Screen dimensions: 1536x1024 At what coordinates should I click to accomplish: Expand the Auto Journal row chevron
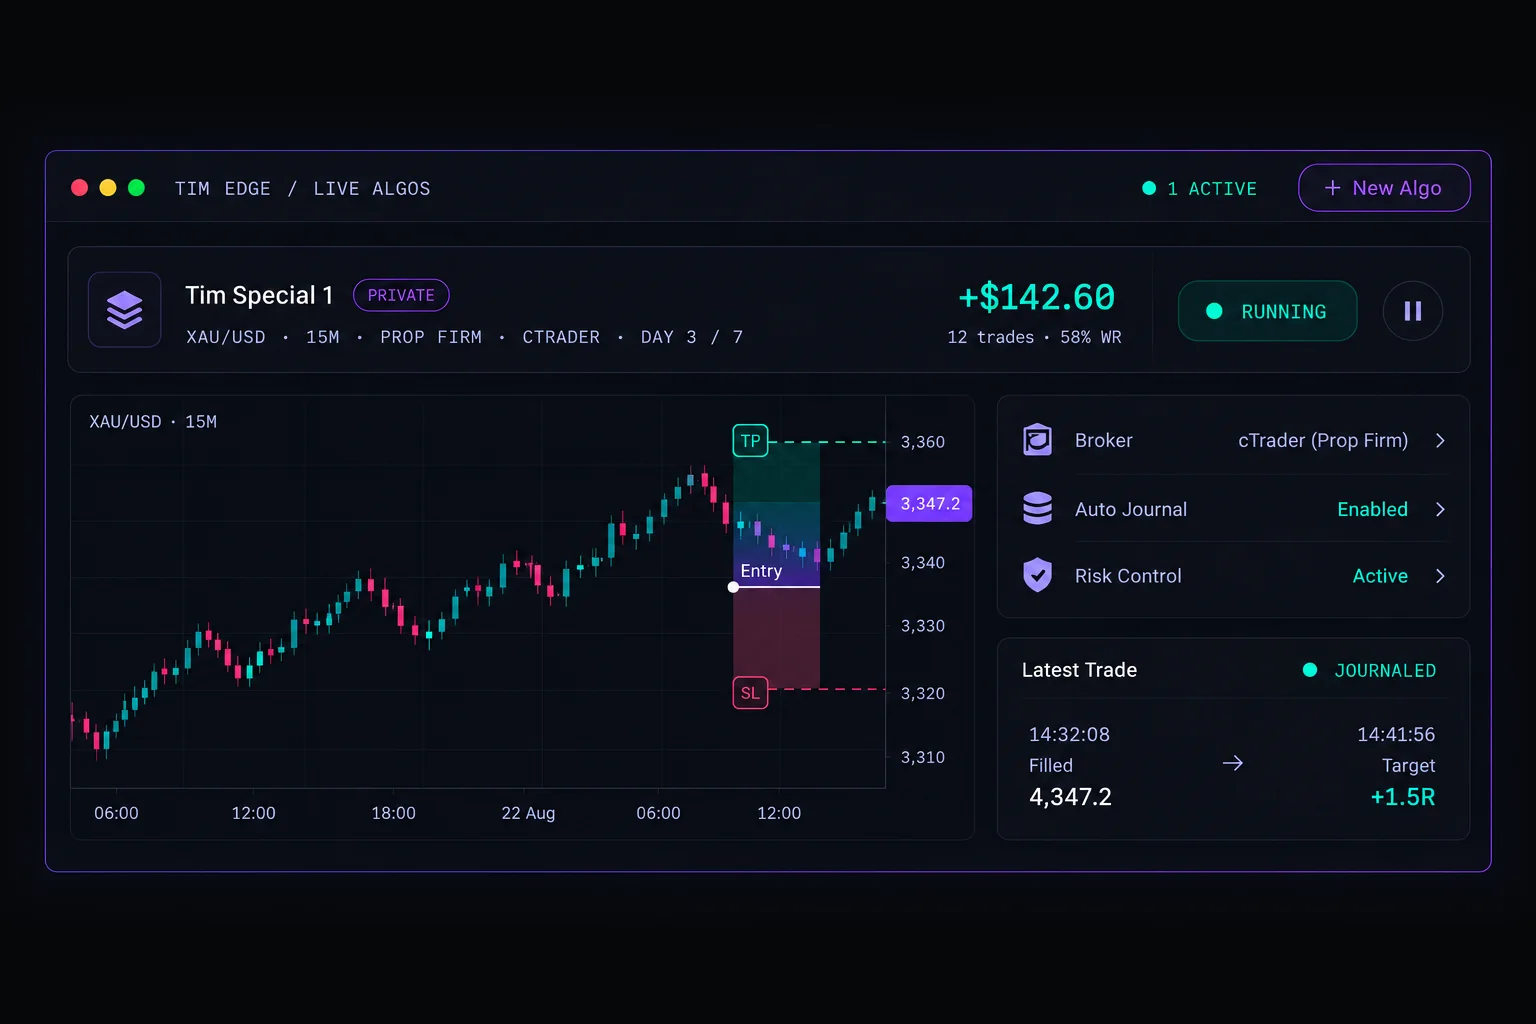(1440, 509)
